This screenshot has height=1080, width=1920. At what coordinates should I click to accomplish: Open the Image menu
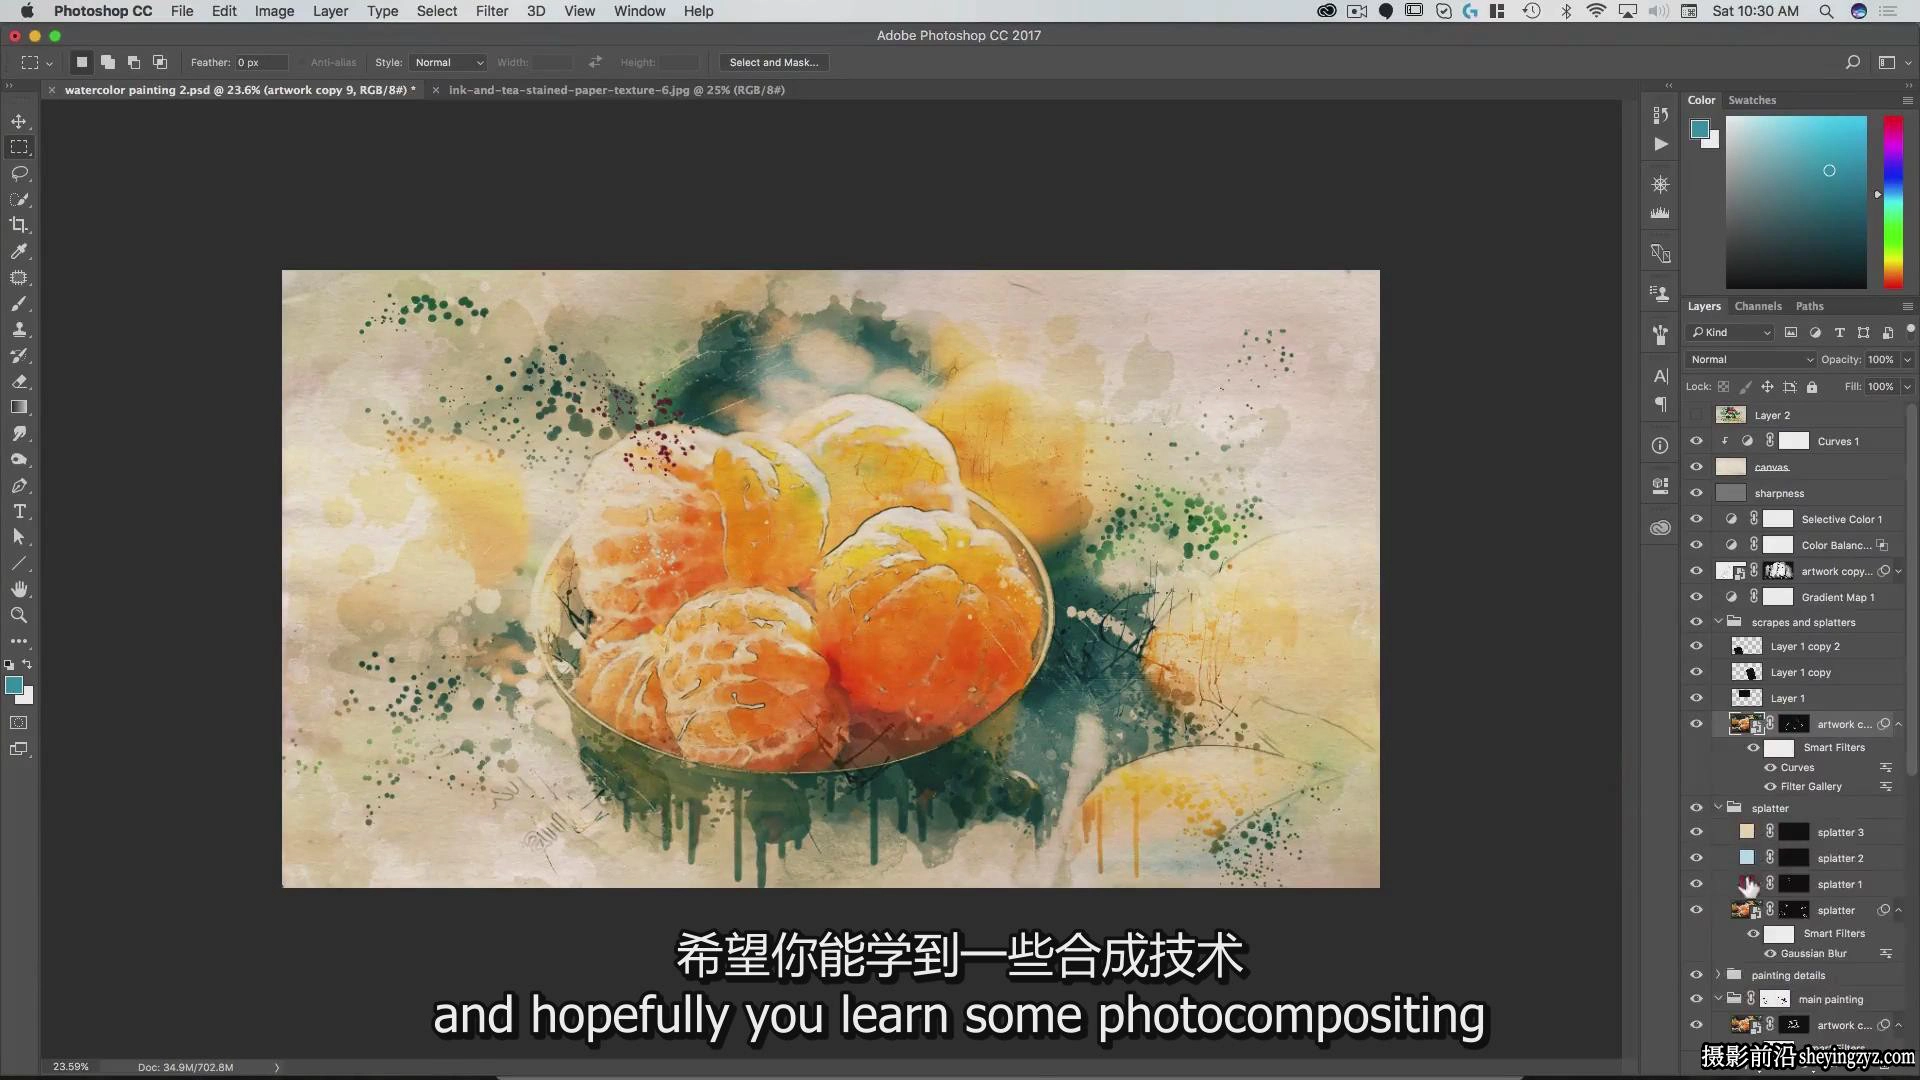(x=274, y=11)
